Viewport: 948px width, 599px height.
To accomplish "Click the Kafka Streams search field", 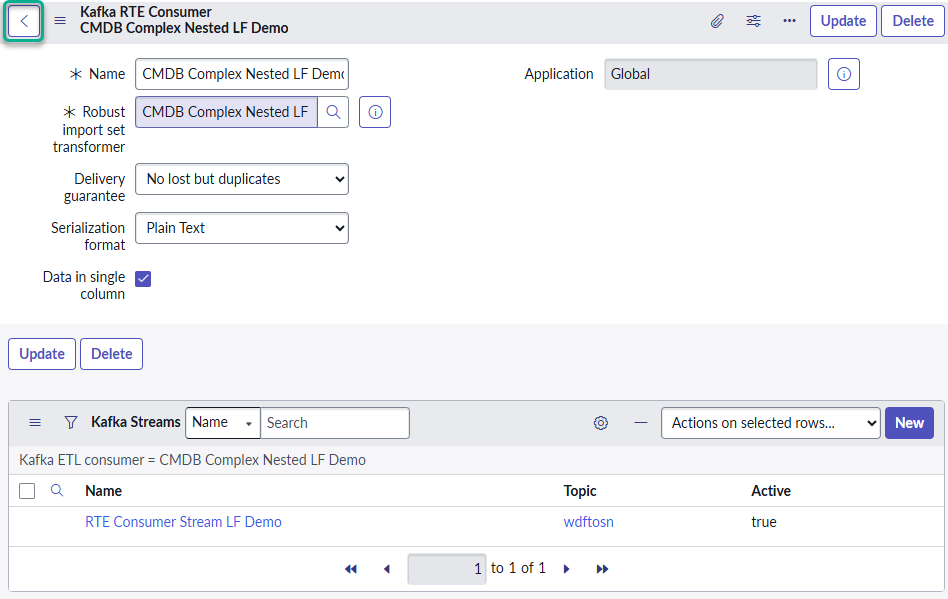I will coord(335,423).
